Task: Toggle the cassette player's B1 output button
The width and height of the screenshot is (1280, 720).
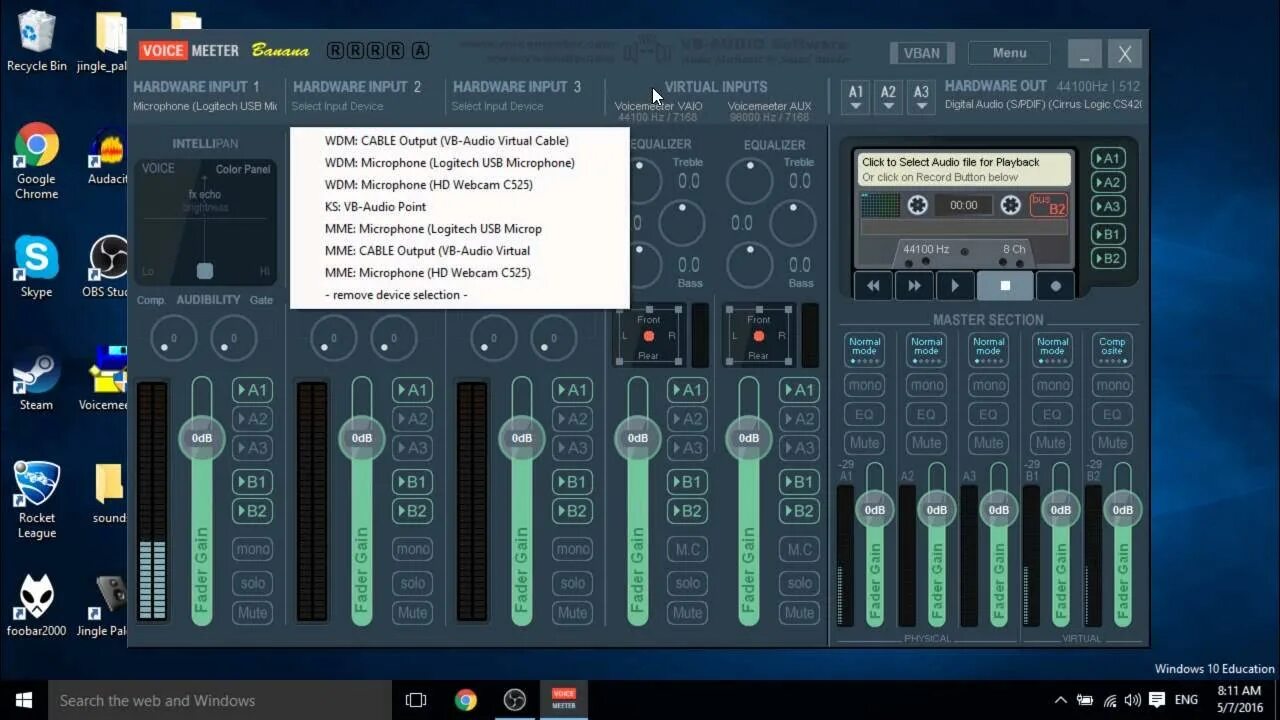Action: pyautogui.click(x=1107, y=234)
